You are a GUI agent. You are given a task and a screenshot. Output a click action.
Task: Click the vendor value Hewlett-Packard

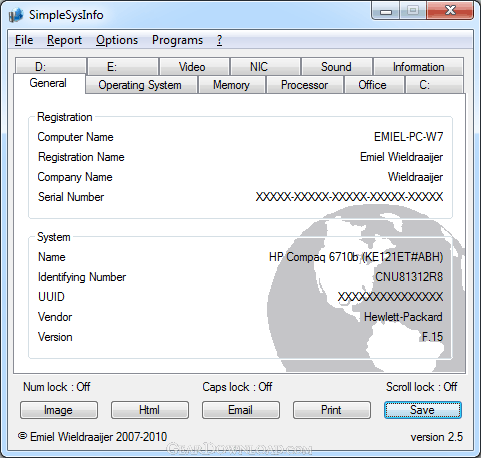point(403,317)
